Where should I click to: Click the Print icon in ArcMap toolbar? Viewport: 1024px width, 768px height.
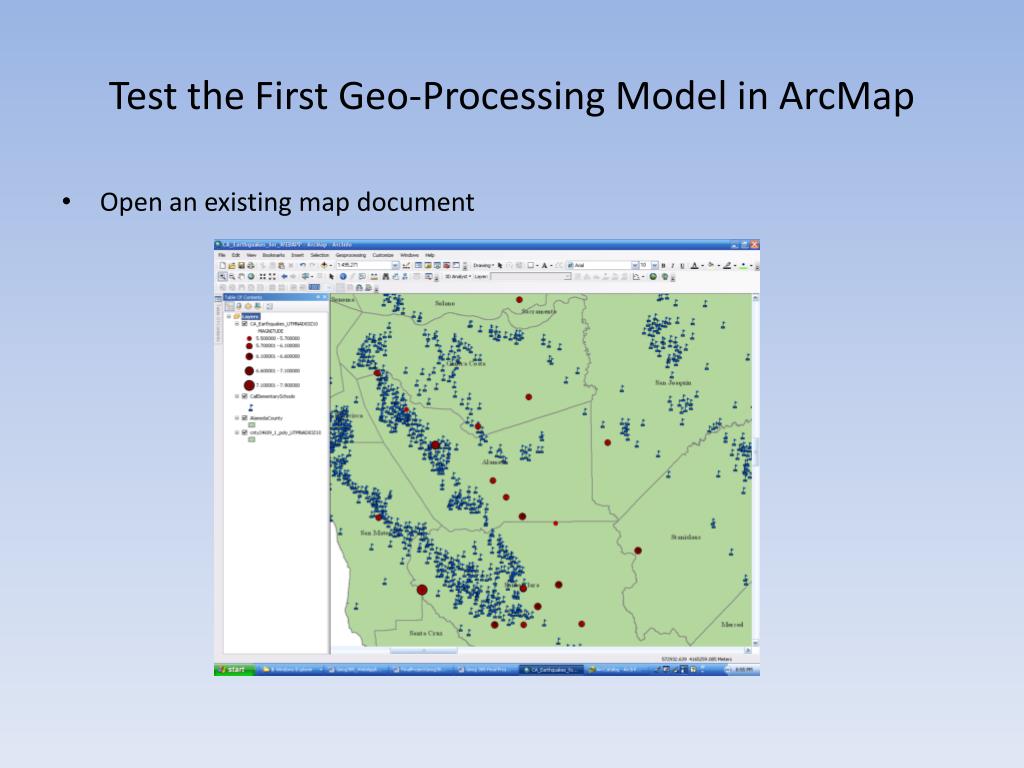251,266
